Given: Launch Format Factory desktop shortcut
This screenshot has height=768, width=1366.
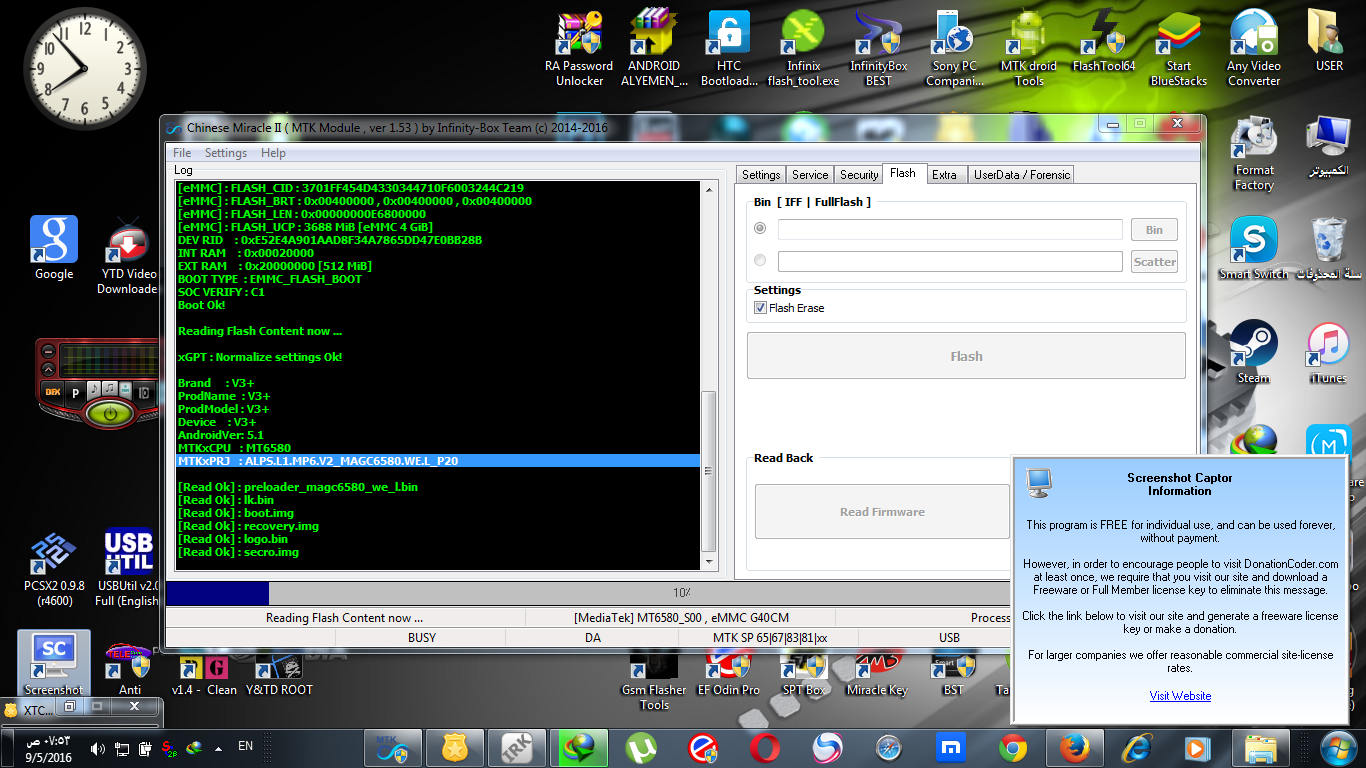Looking at the screenshot, I should (1254, 154).
